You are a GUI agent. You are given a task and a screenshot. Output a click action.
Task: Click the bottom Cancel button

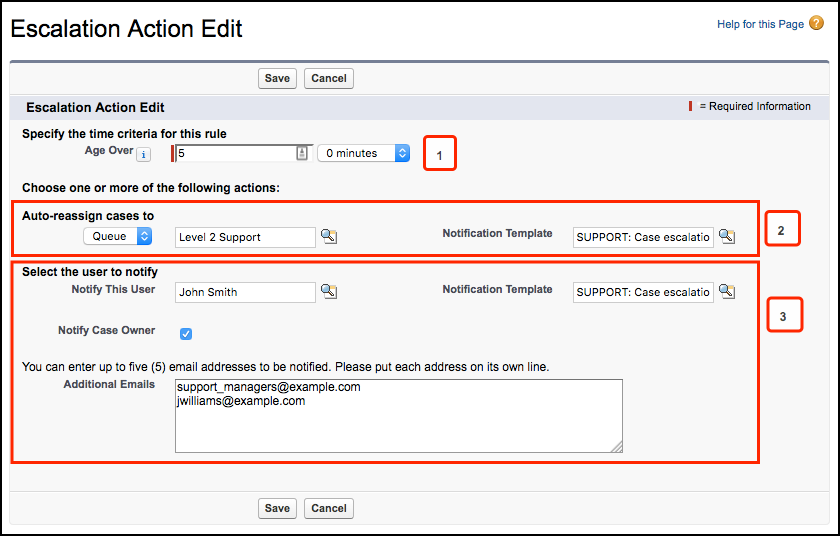pyautogui.click(x=329, y=508)
